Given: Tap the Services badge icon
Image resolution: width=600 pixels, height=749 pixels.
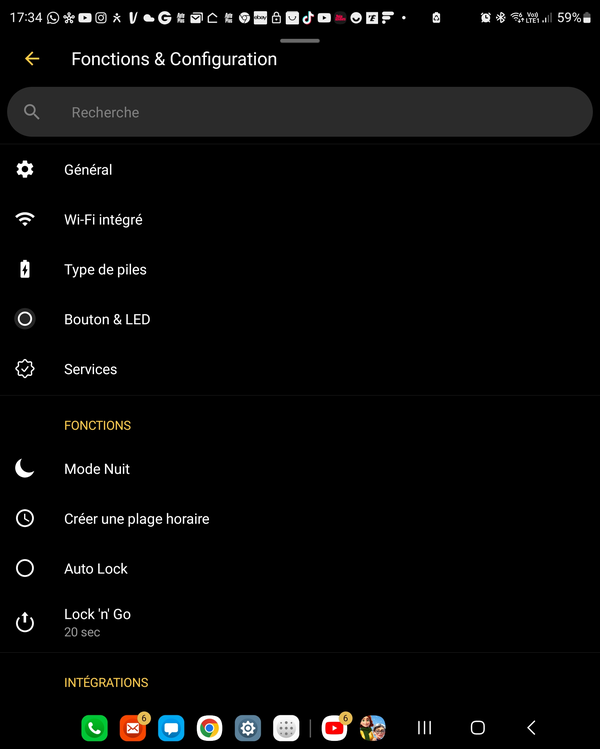Looking at the screenshot, I should click(25, 369).
